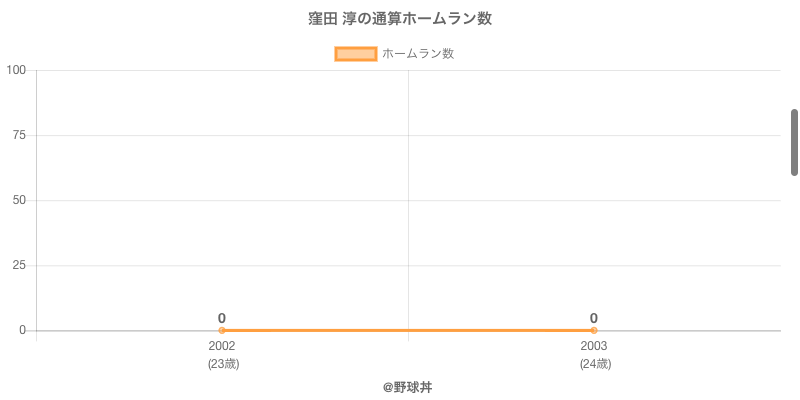Click the 25 y-axis tick label

point(19,265)
